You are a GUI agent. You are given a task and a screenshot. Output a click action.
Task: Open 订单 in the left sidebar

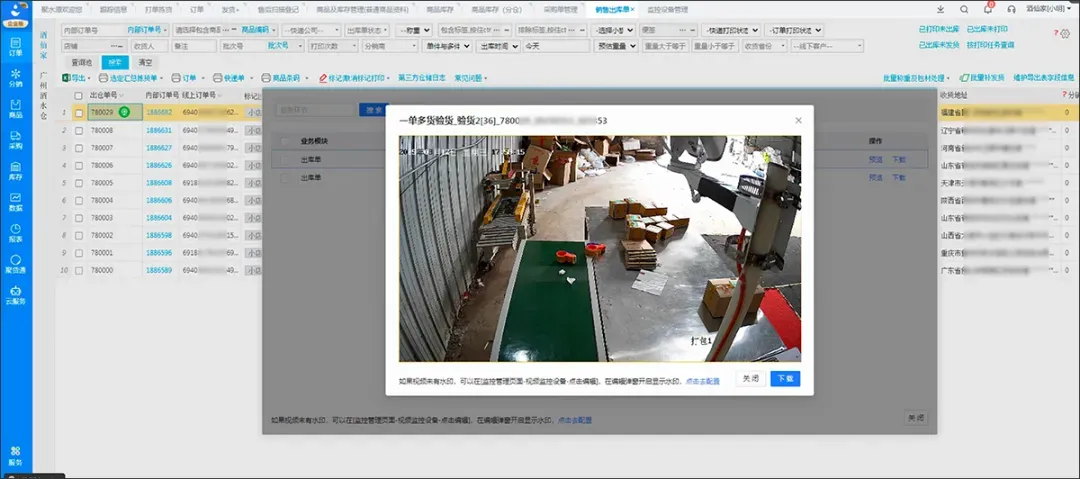pyautogui.click(x=15, y=47)
